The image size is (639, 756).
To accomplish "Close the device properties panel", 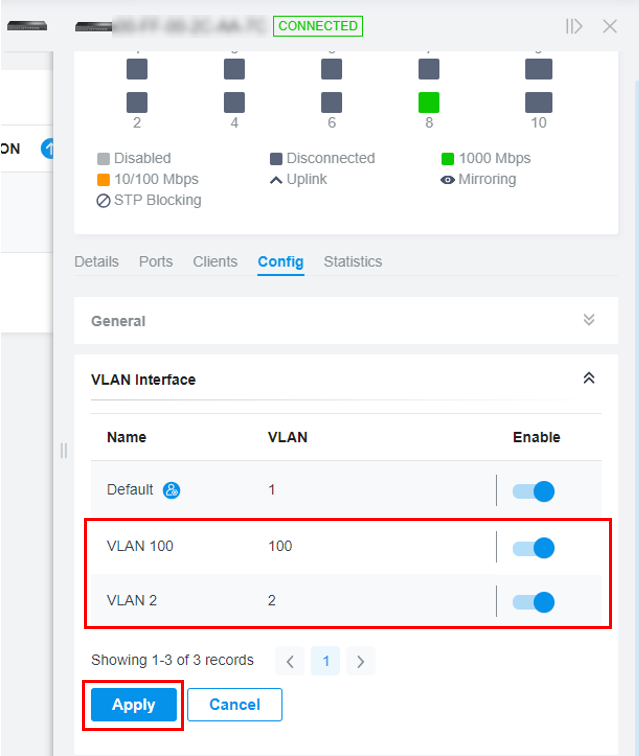I will click(610, 26).
